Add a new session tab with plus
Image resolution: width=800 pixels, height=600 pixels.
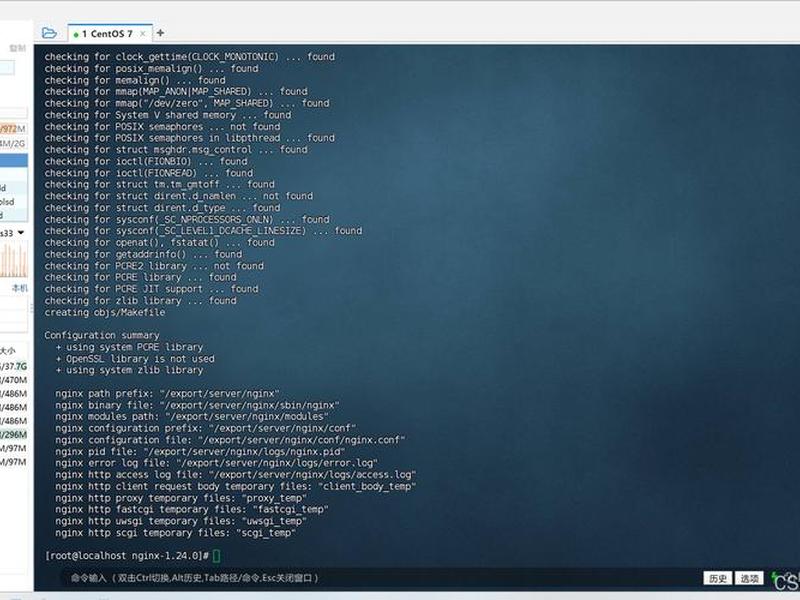pos(160,33)
